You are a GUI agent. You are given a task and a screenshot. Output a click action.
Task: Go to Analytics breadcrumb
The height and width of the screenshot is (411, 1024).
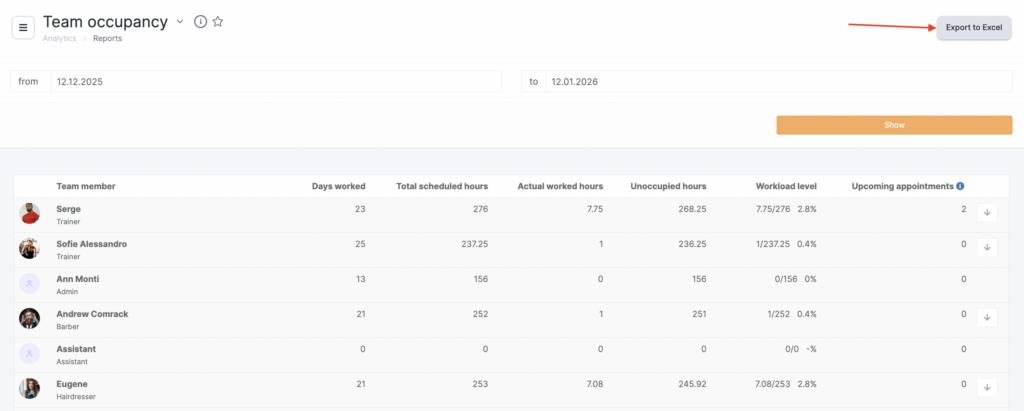(59, 38)
